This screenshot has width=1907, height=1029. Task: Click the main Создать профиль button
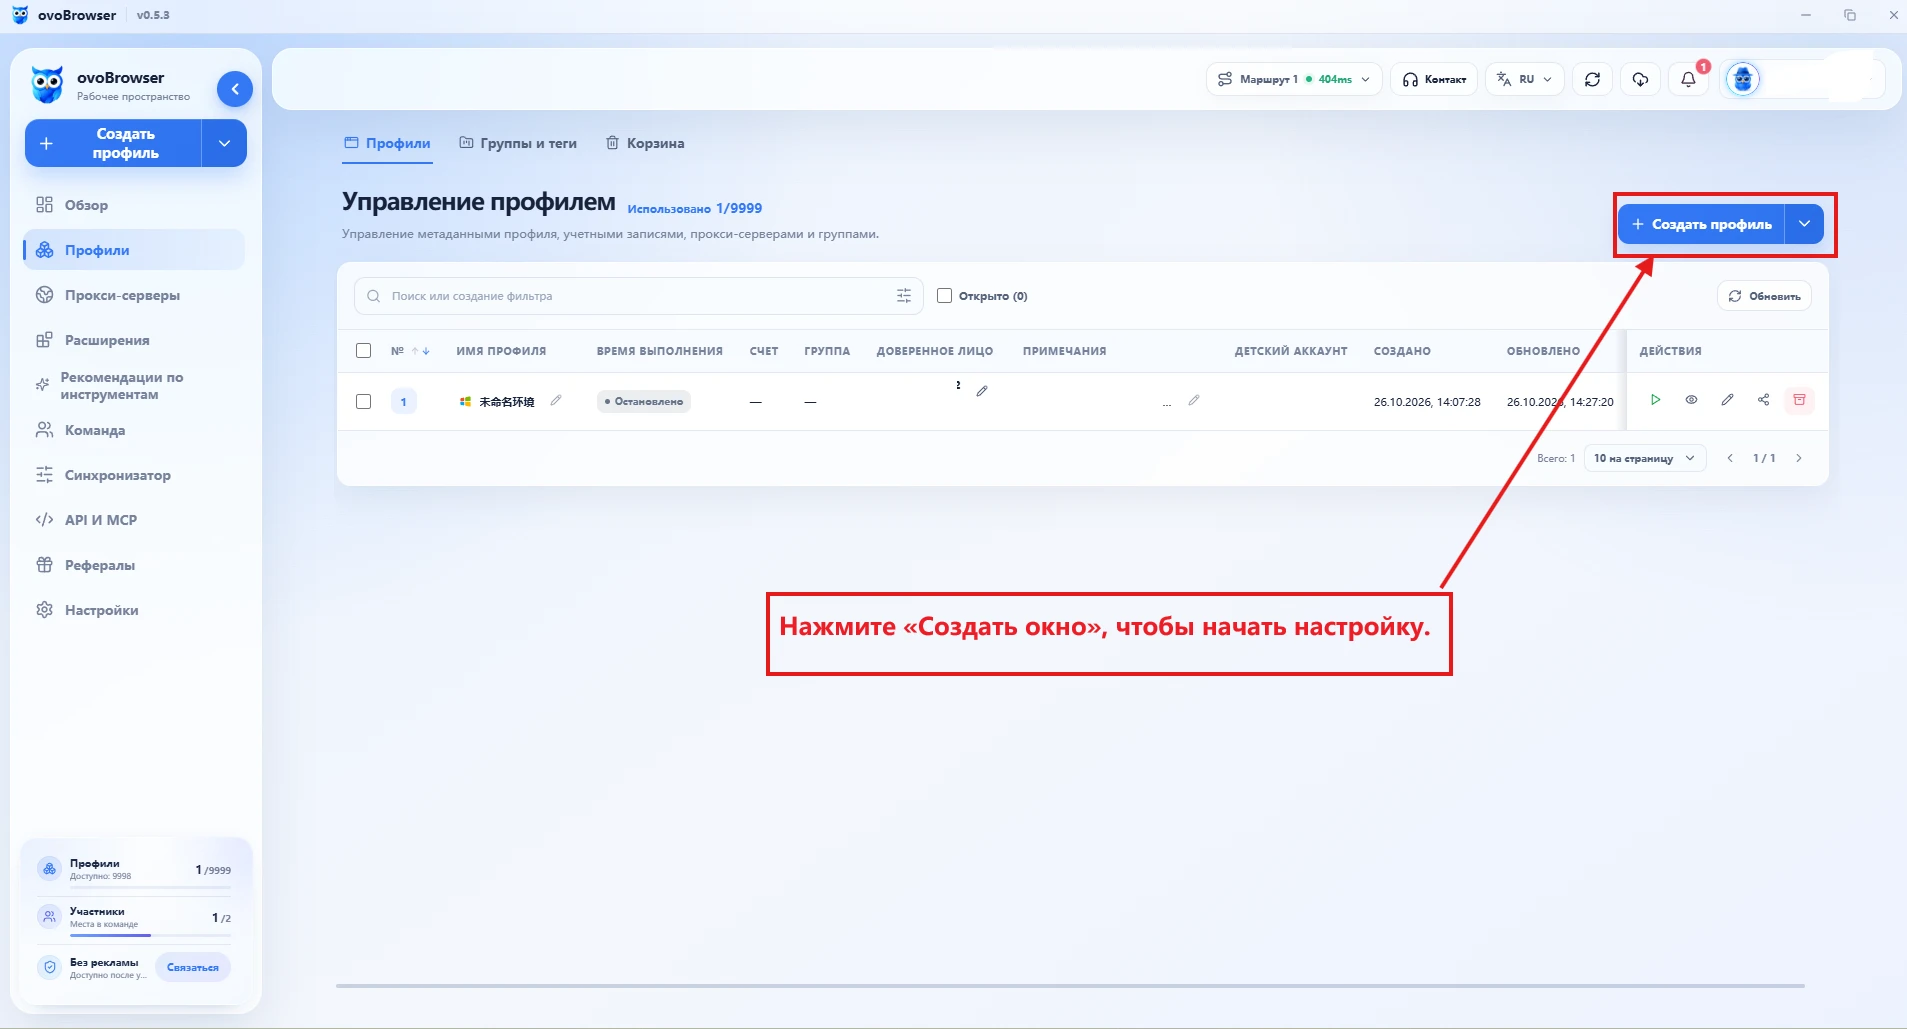[x=1702, y=224]
